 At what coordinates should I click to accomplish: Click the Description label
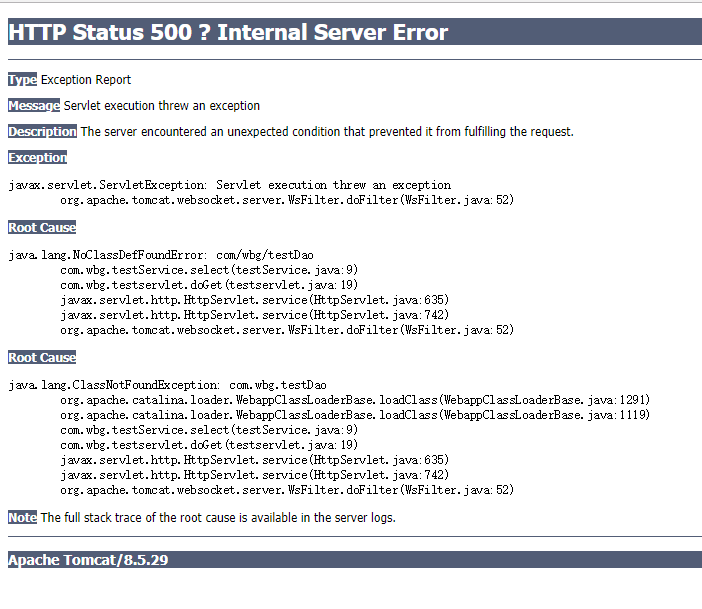pos(43,132)
